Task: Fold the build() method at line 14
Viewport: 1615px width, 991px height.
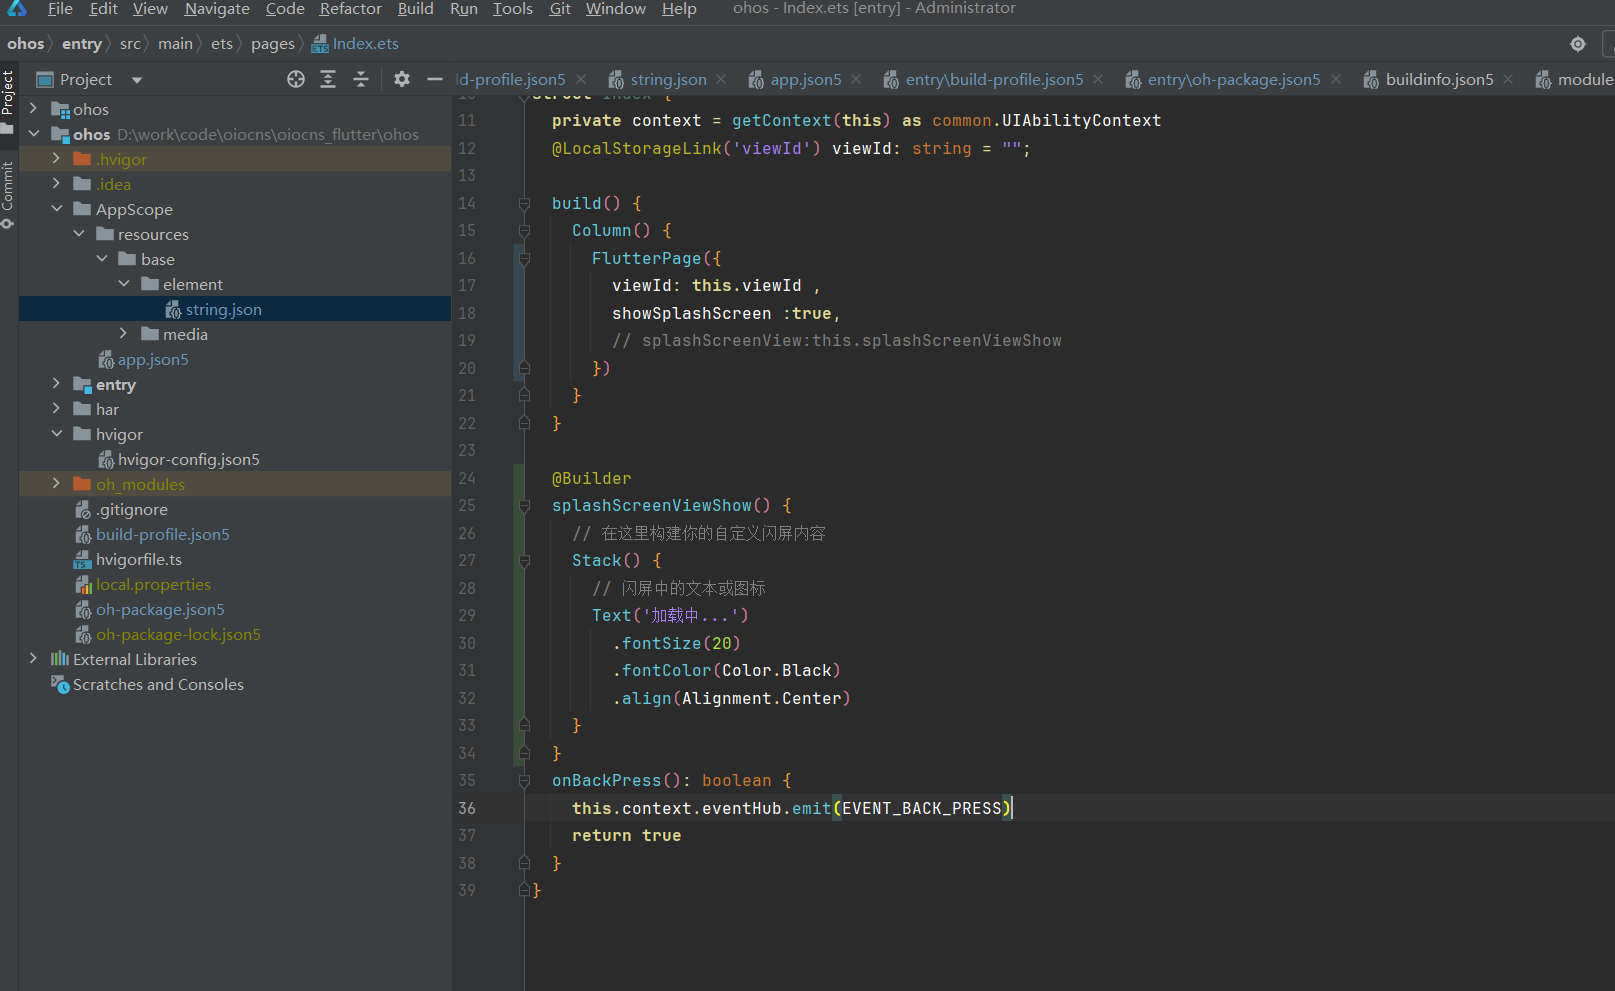Action: tap(524, 204)
